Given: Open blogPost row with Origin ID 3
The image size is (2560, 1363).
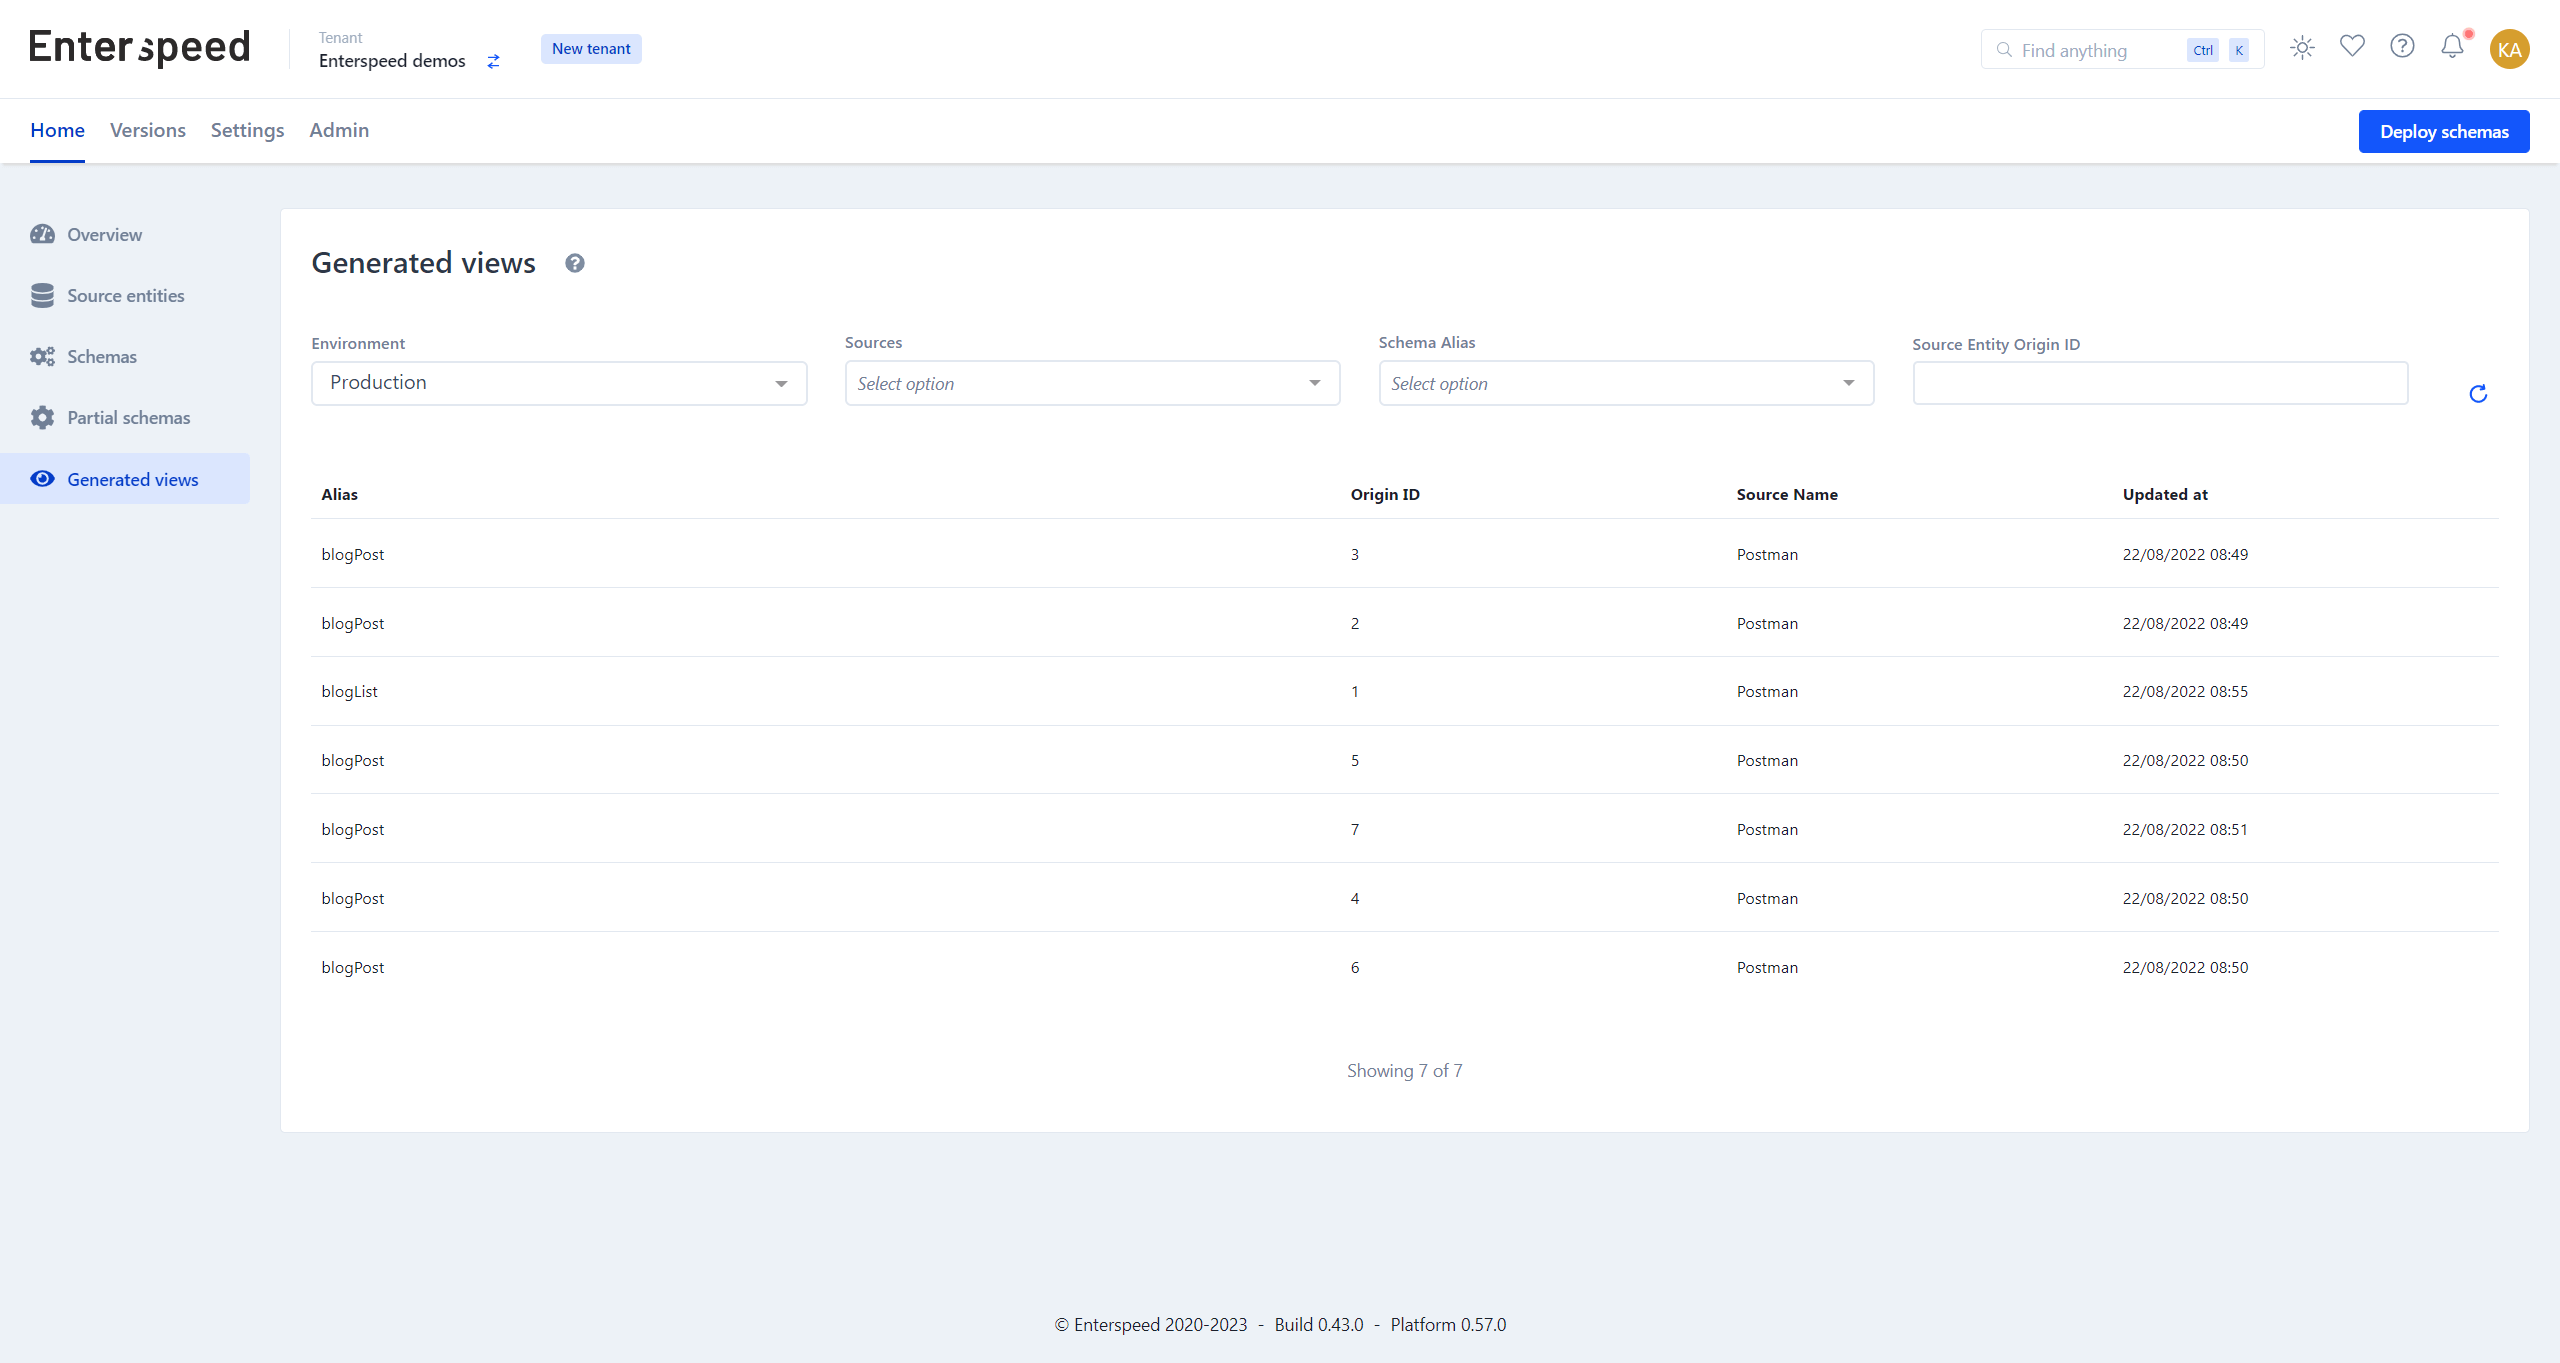Looking at the screenshot, I should (1405, 554).
